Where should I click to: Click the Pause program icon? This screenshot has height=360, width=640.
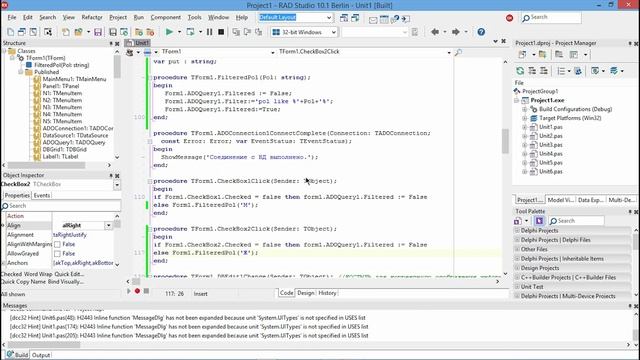pos(209,32)
